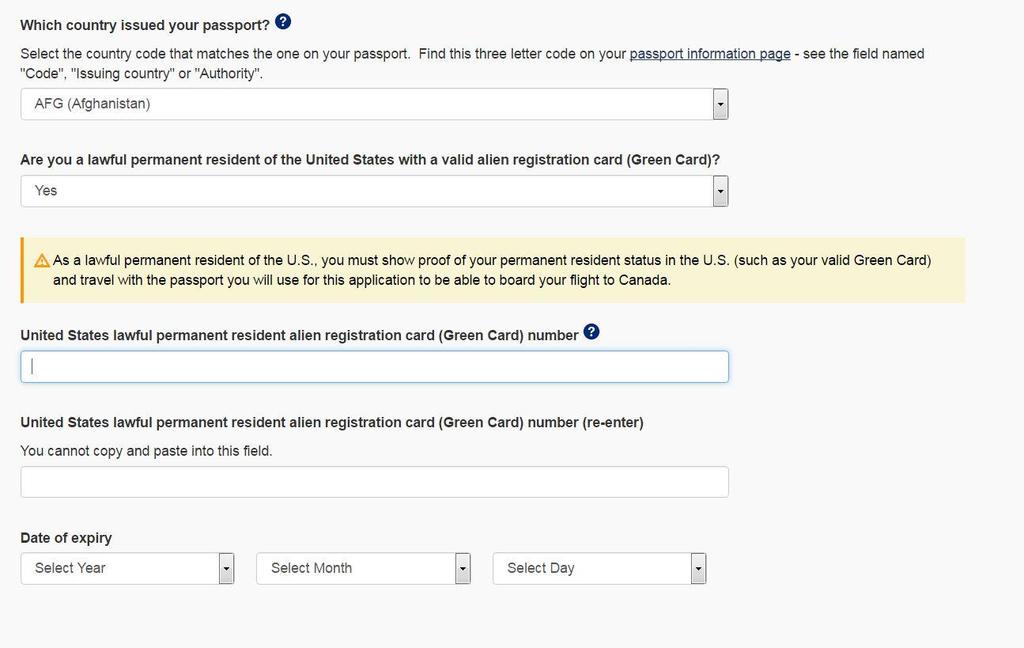Screen dimensions: 1024x648
Task: Open help icon beside passport country question
Action: tap(283, 22)
